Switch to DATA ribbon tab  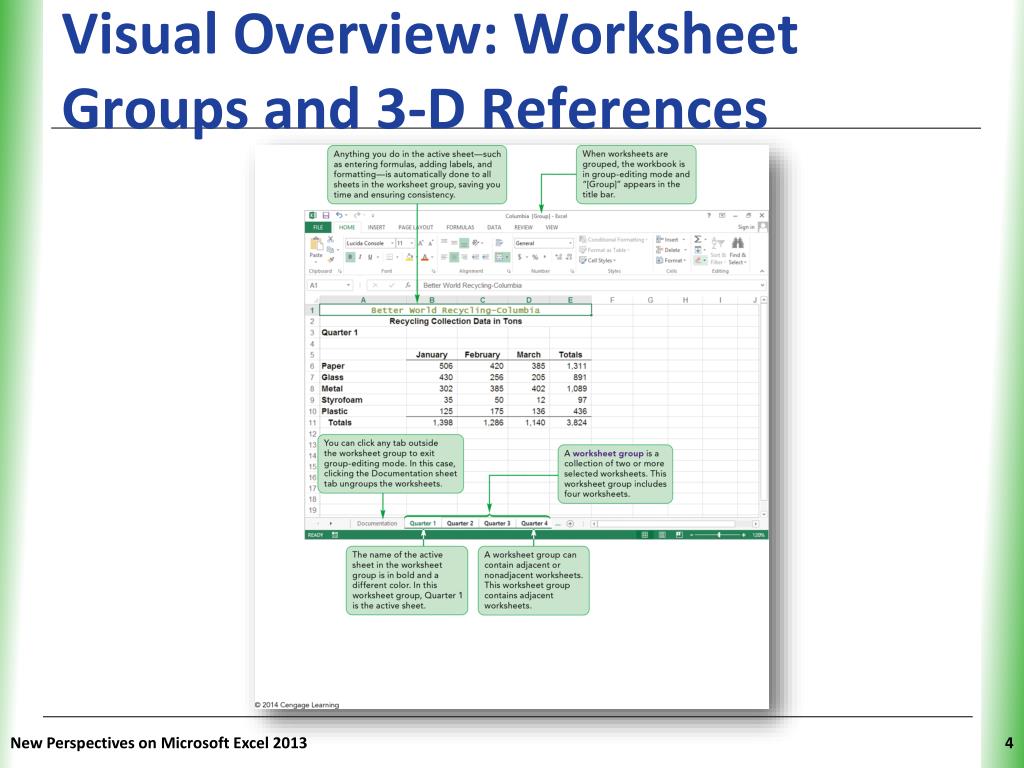coord(494,227)
